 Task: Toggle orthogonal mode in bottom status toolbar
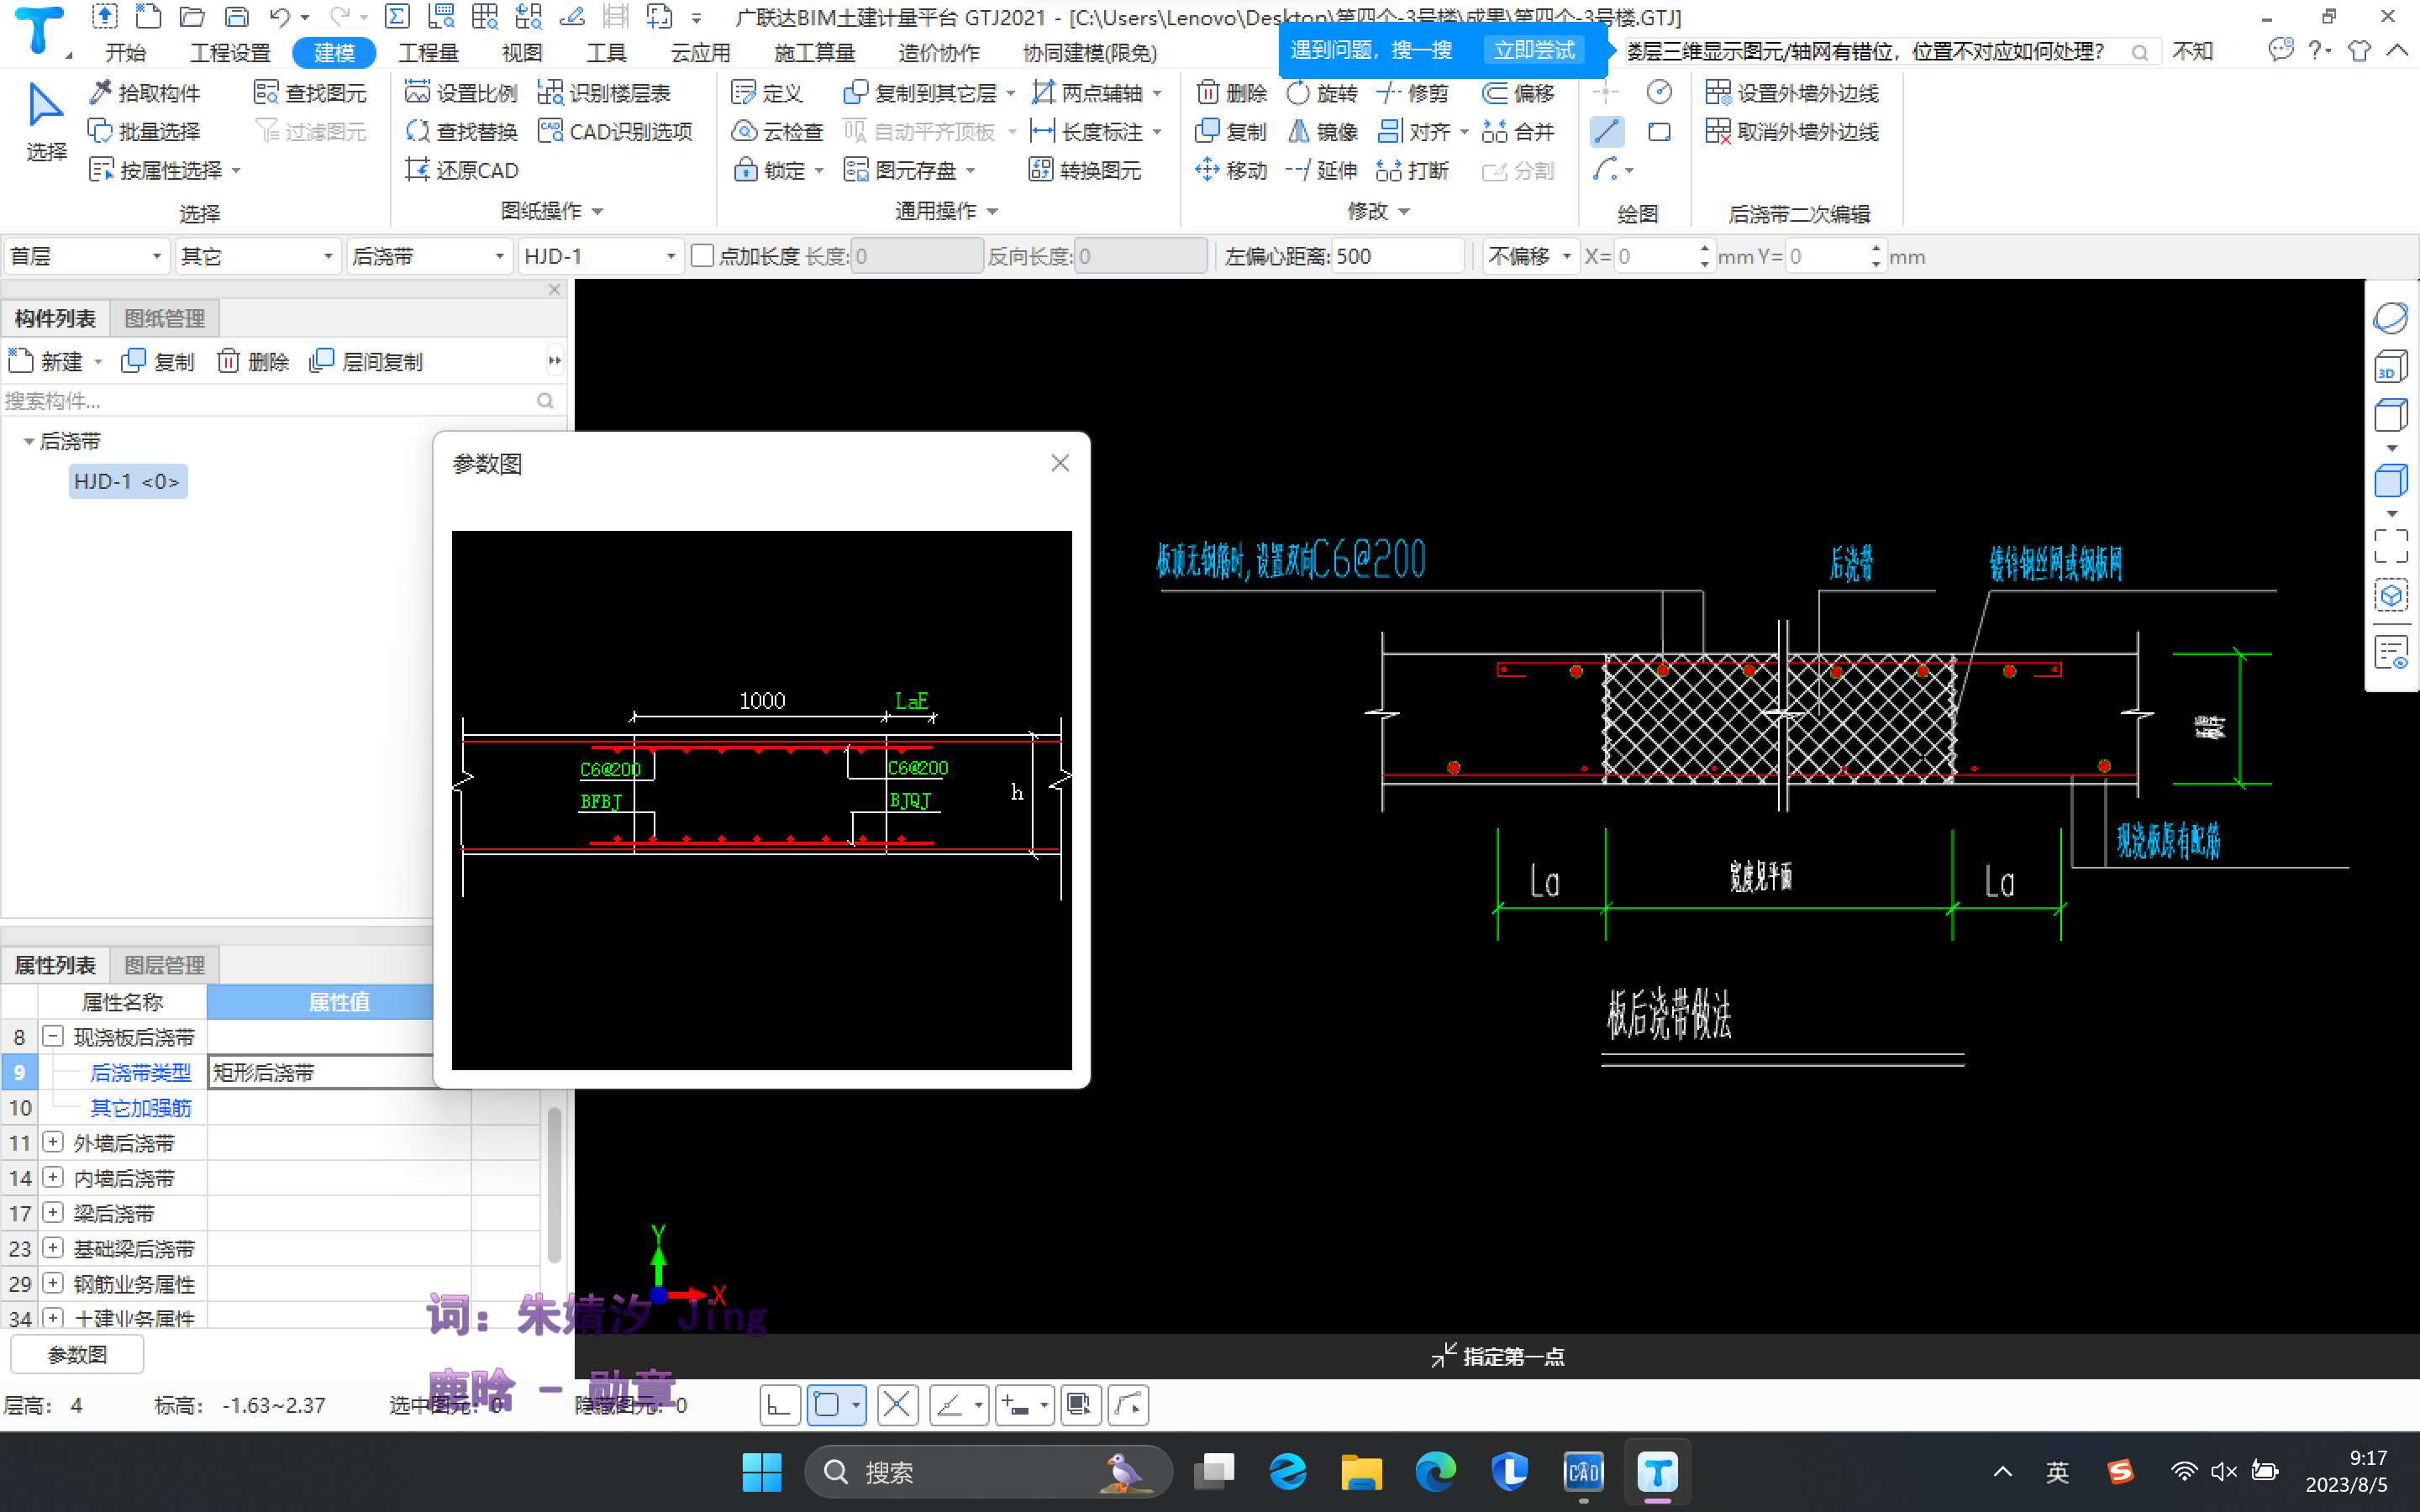[778, 1405]
